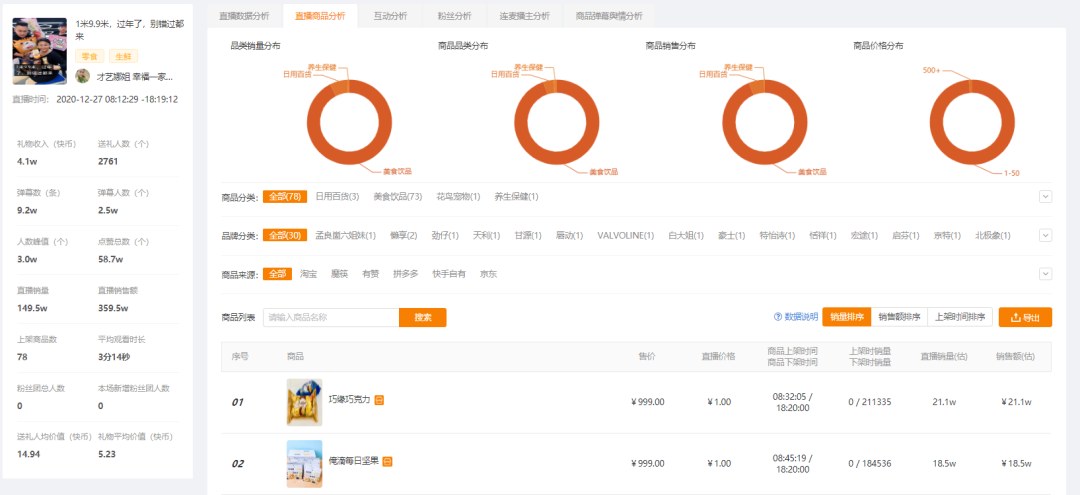Screen dimensions: 1080x495
Task: Click the 巧缘巧克力 product thumbnail
Action: point(304,402)
